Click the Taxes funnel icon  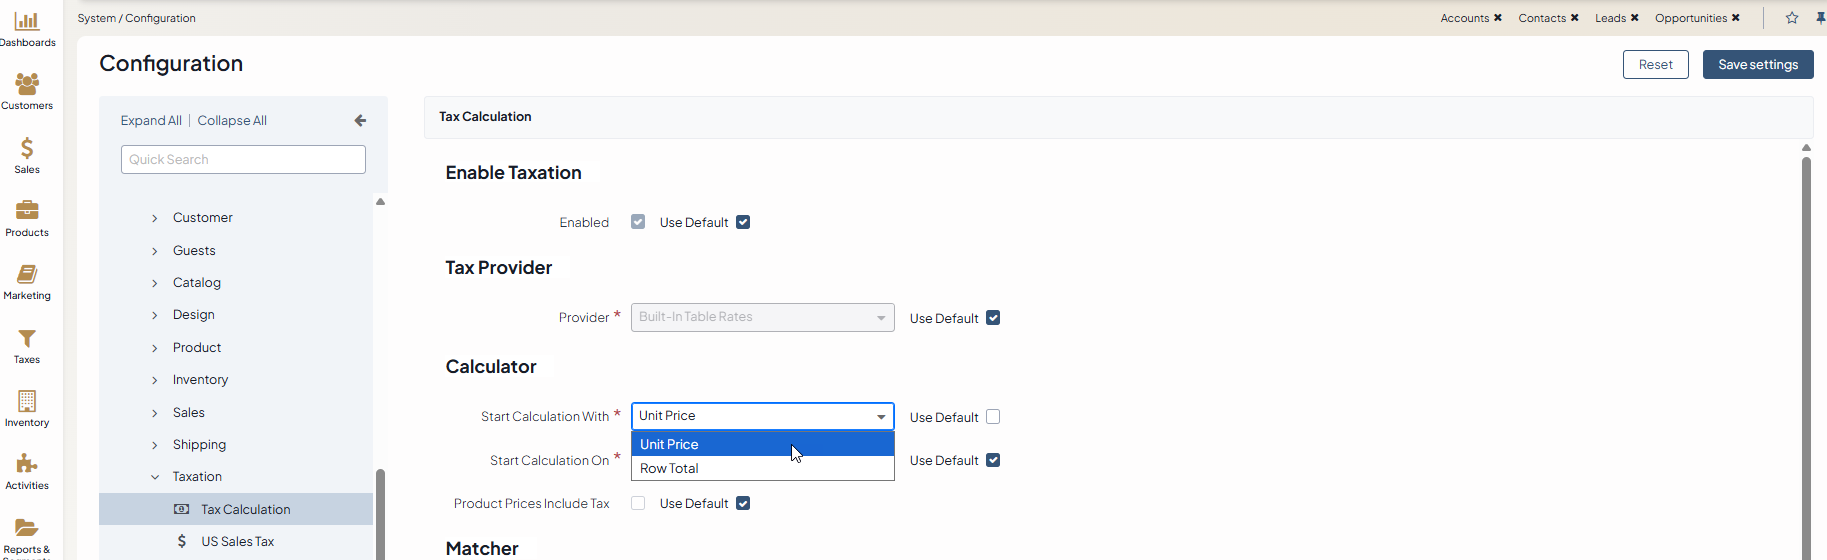(x=27, y=339)
